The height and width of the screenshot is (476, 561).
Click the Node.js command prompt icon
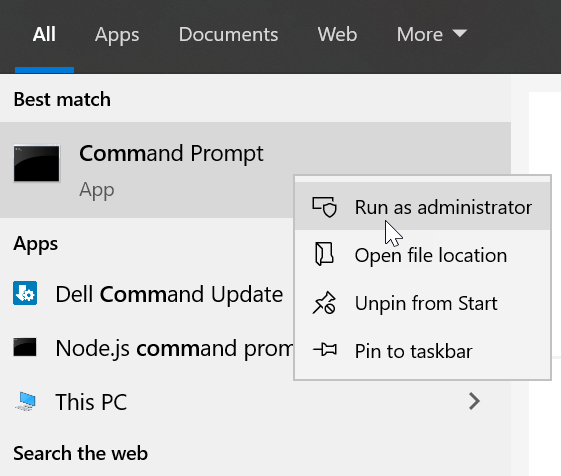point(25,347)
